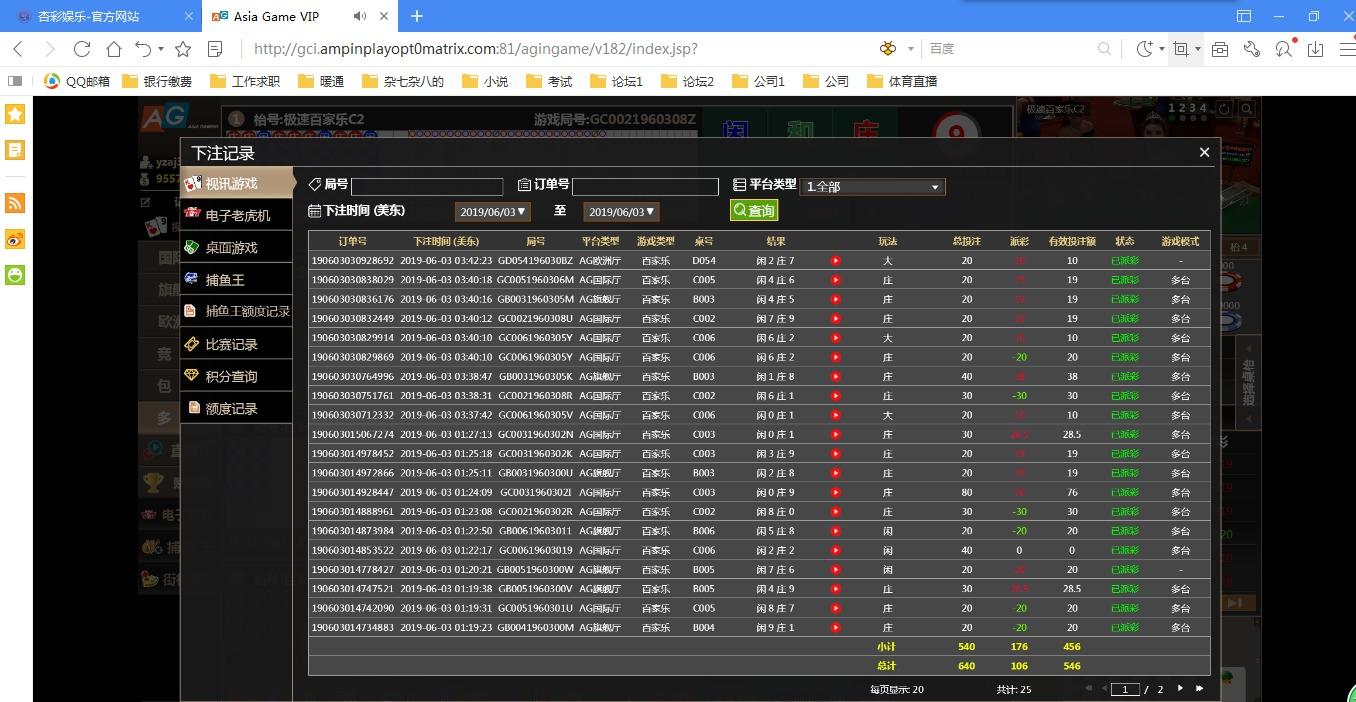This screenshot has width=1356, height=702.
Task: Open the 银行缴费 bookmark folder
Action: 158,82
